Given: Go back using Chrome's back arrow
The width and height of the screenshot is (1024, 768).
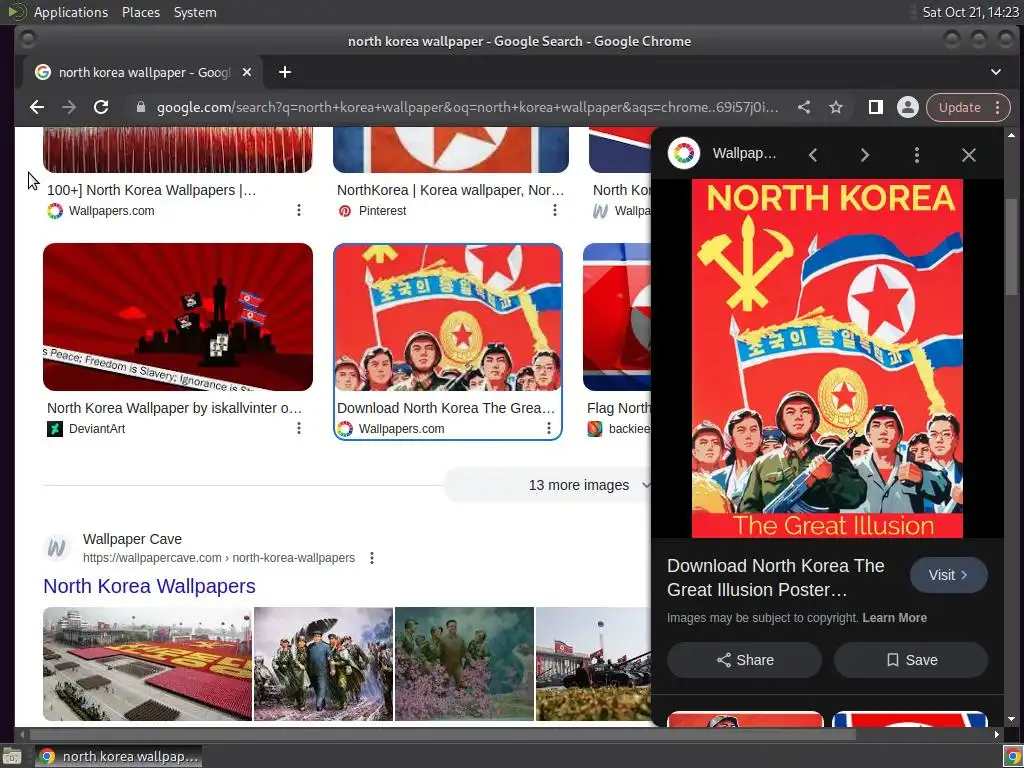Looking at the screenshot, I should coord(37,107).
